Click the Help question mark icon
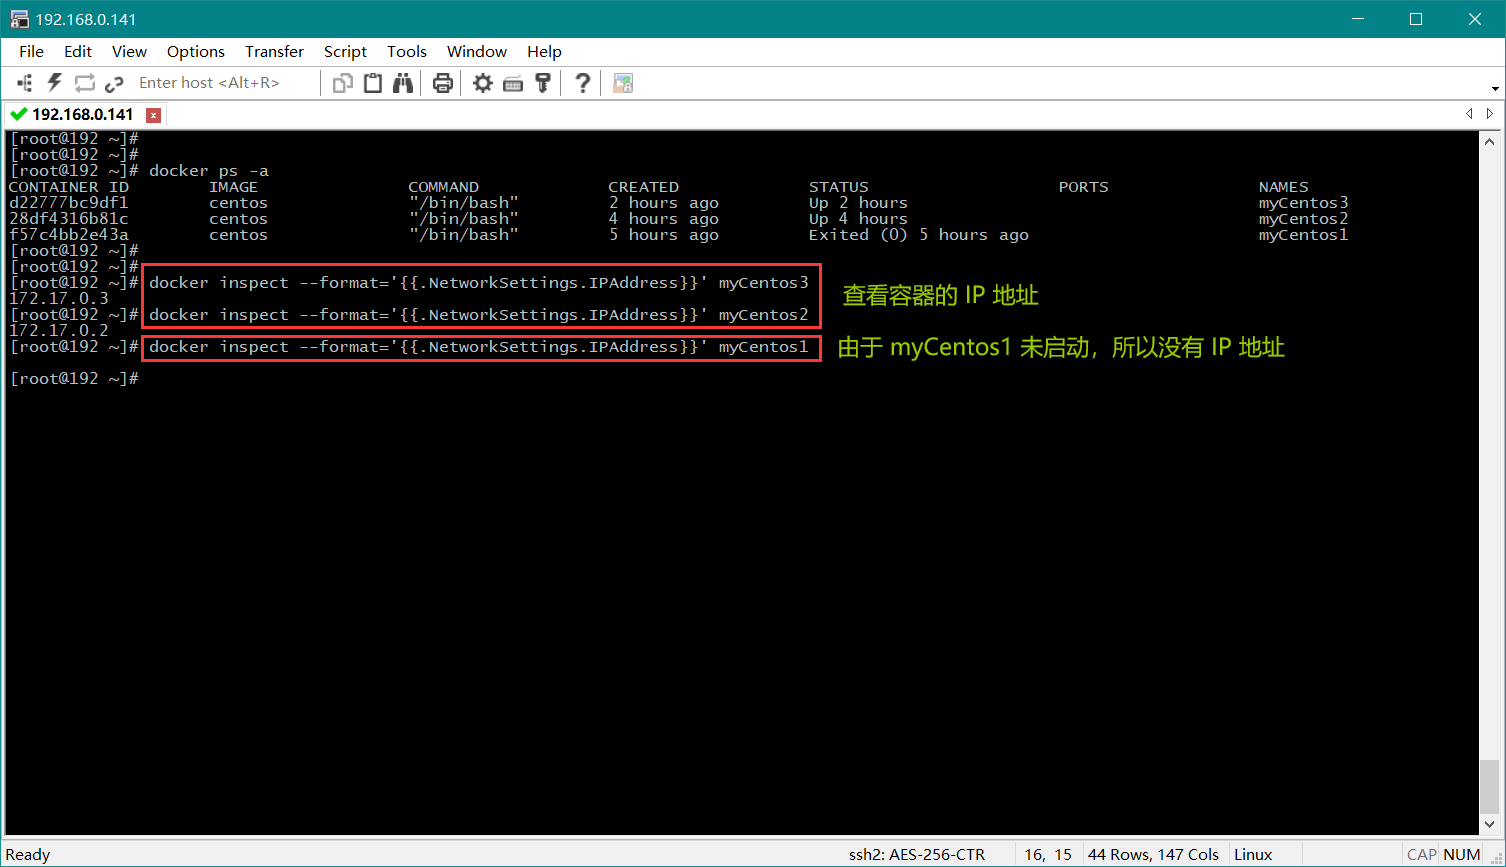The width and height of the screenshot is (1506, 867). click(582, 83)
